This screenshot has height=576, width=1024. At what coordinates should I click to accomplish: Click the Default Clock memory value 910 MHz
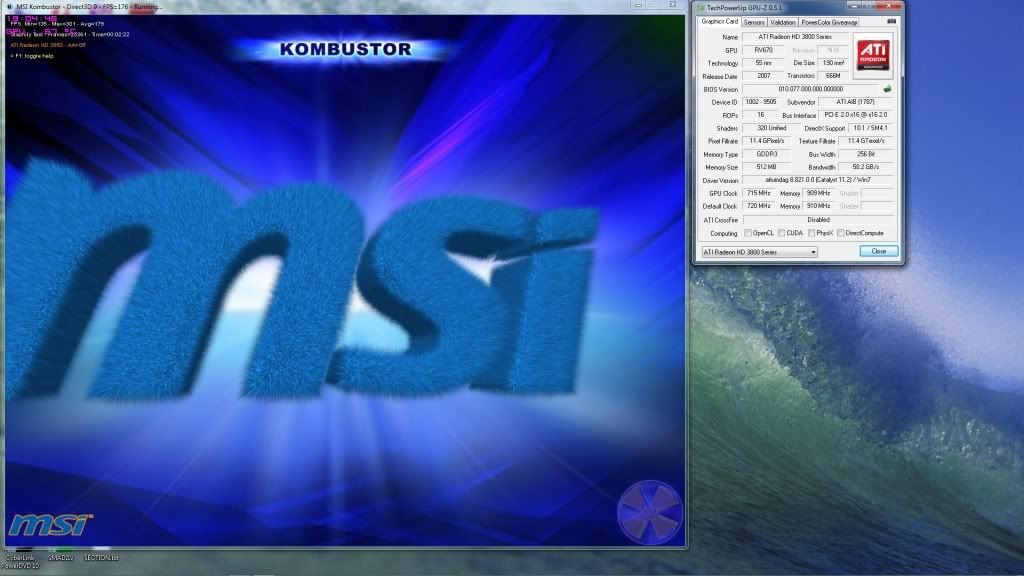pyautogui.click(x=818, y=206)
